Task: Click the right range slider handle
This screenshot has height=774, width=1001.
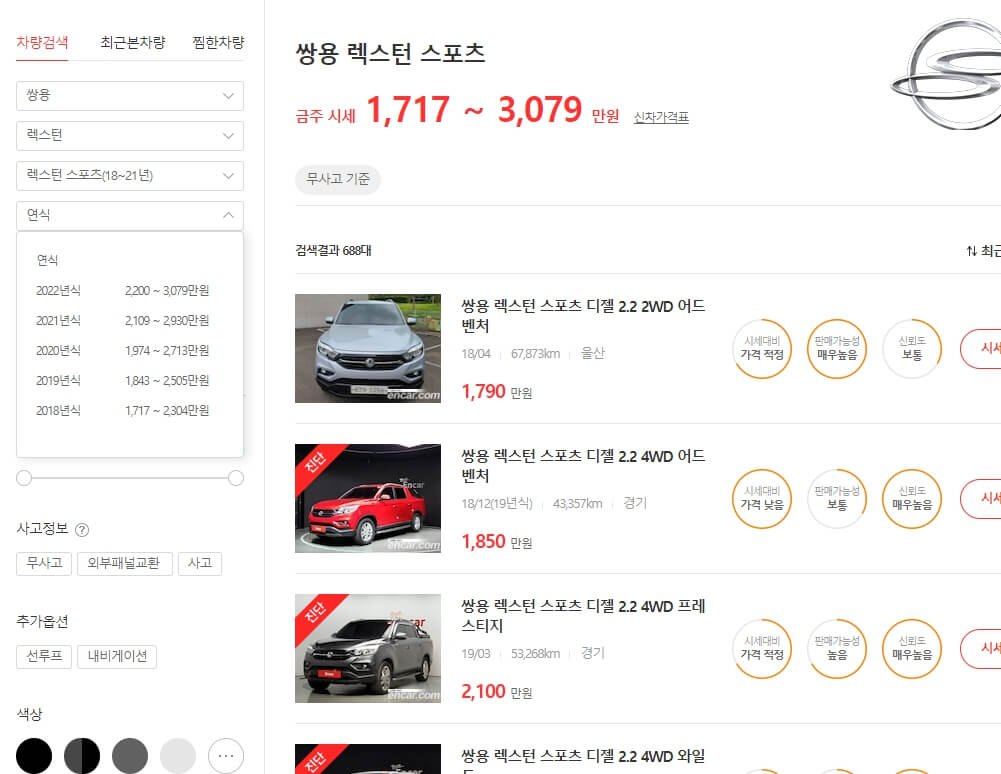Action: pyautogui.click(x=236, y=478)
